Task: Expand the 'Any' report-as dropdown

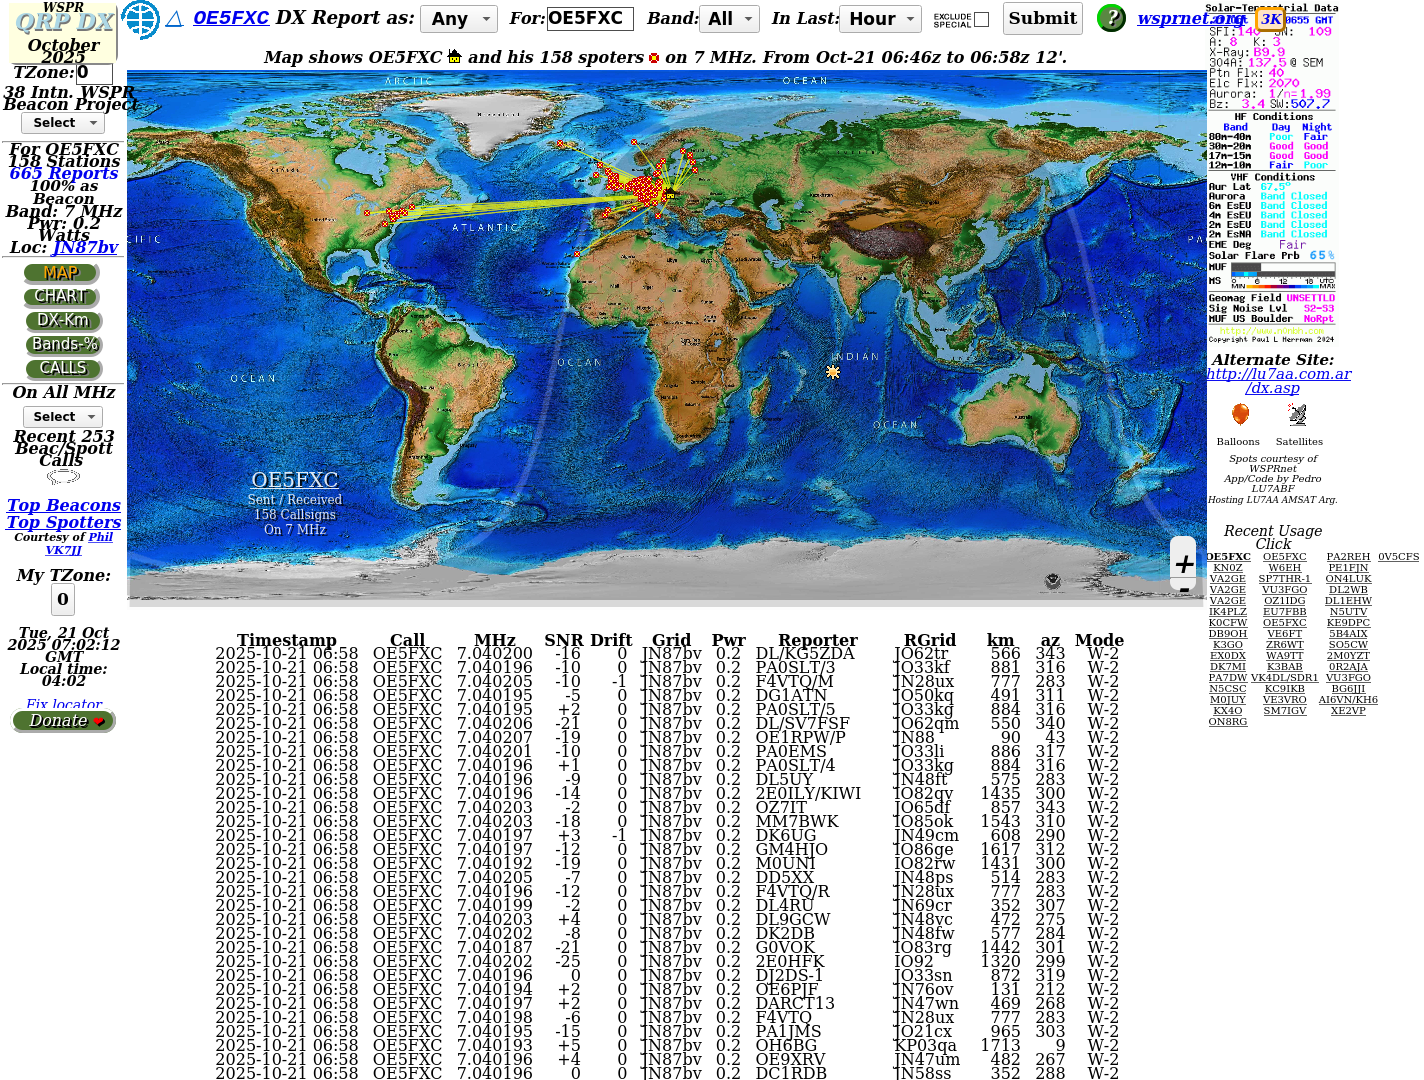Action: pos(459,19)
